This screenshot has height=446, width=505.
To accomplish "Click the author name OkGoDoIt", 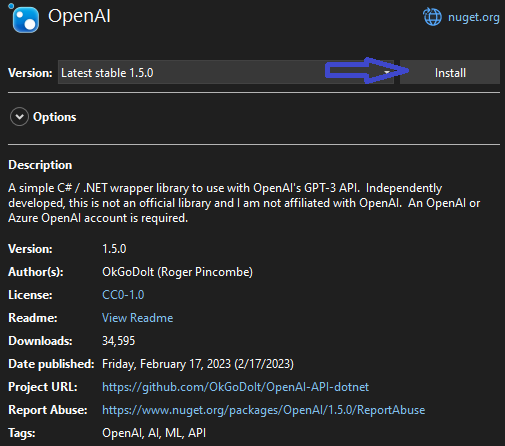I will click(x=128, y=272).
